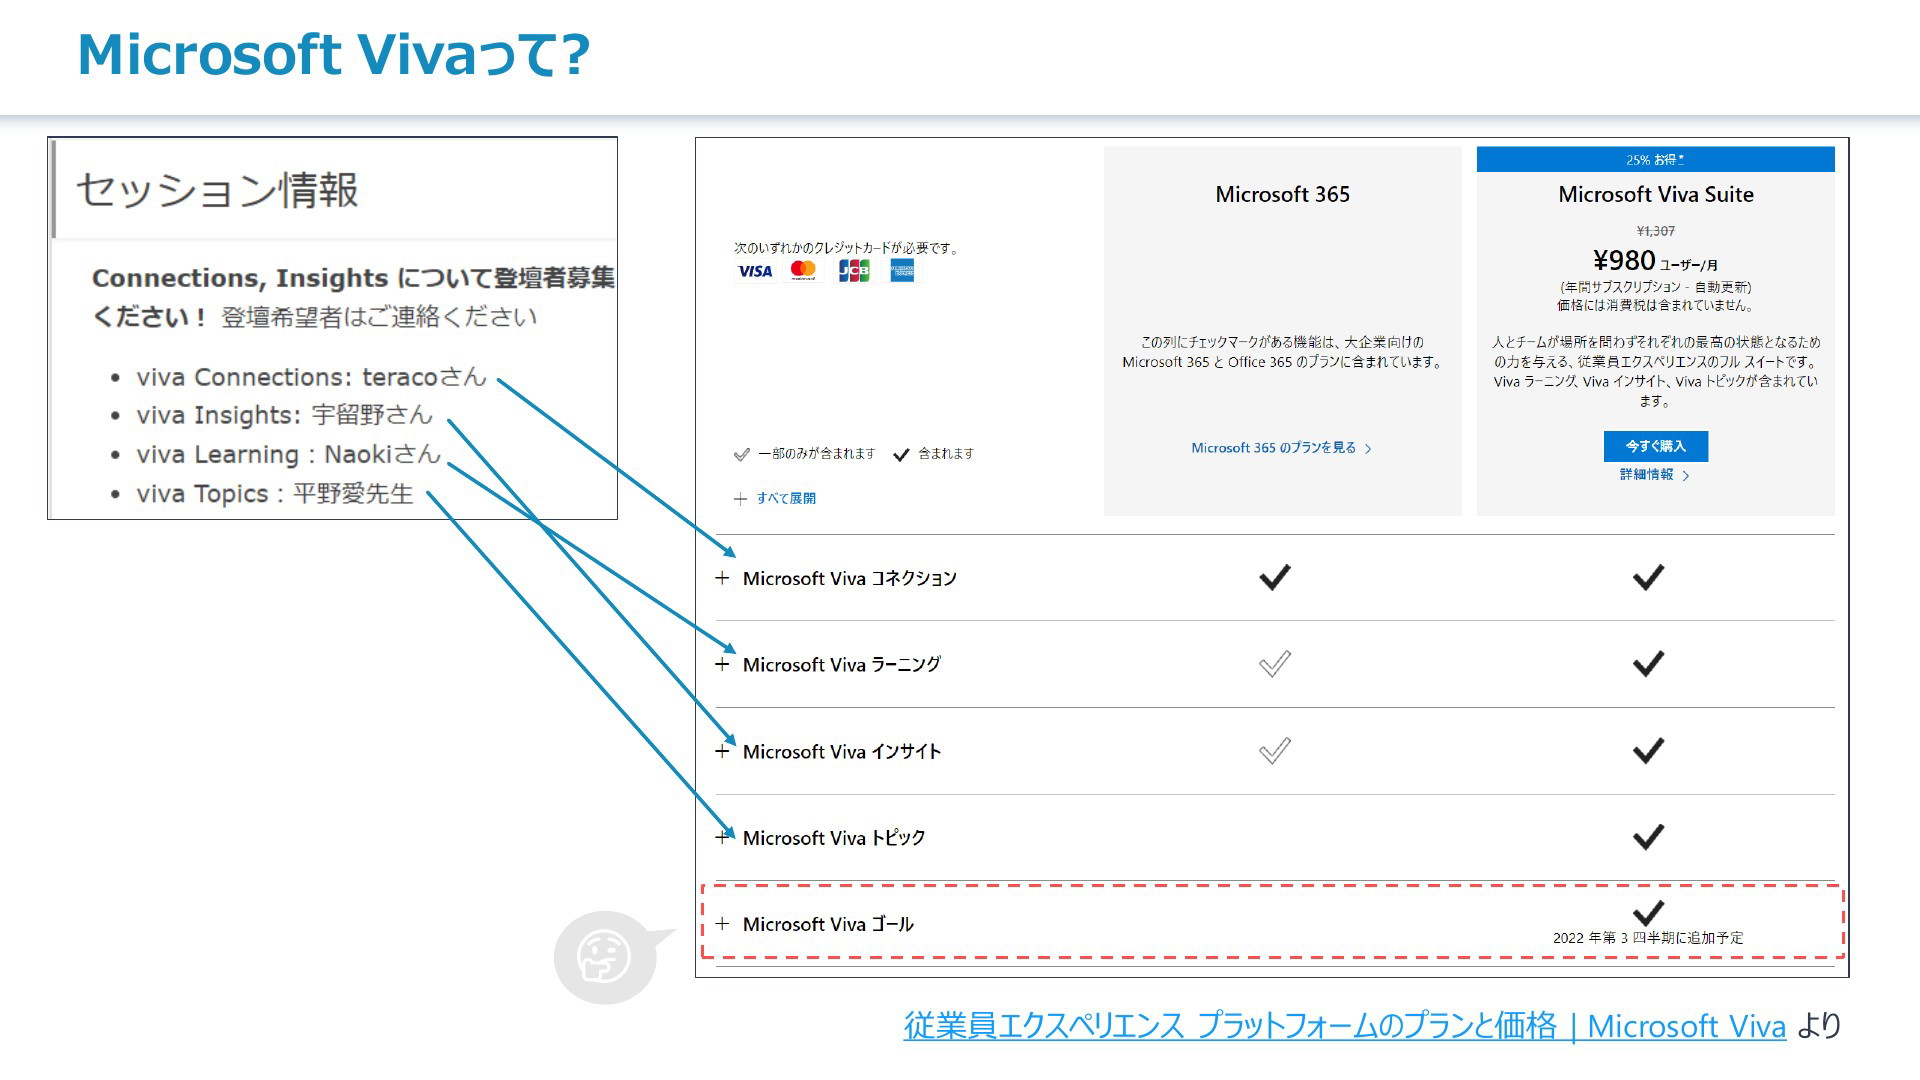Click the 価格には消費税は含まれていません note

(x=1656, y=306)
